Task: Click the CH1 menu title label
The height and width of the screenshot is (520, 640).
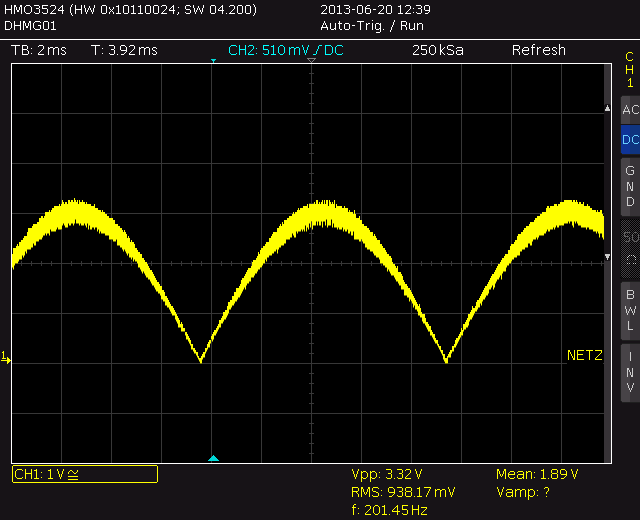Action: [629, 69]
